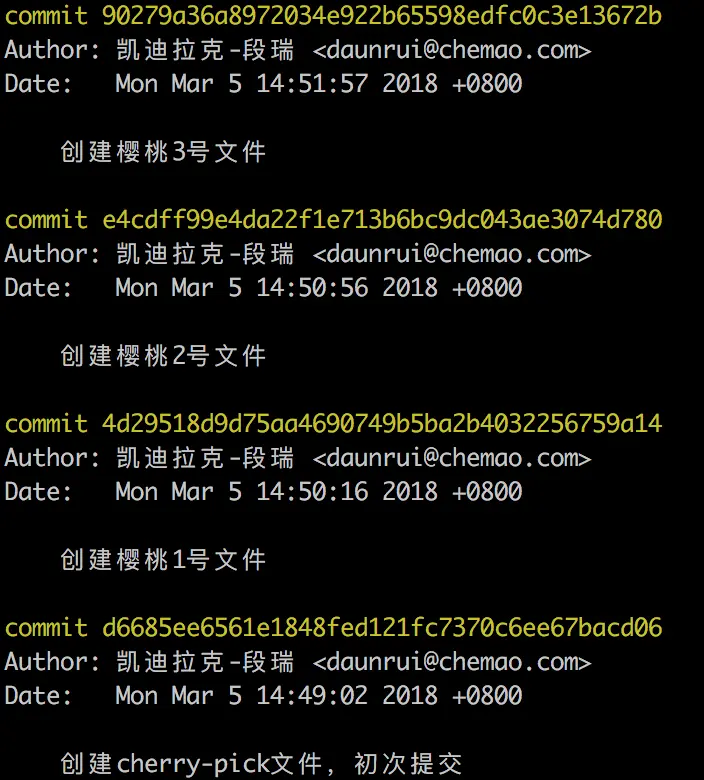Click the commit message 创建樱桃3号文件
Viewport: 704px width, 780px height.
click(x=163, y=152)
